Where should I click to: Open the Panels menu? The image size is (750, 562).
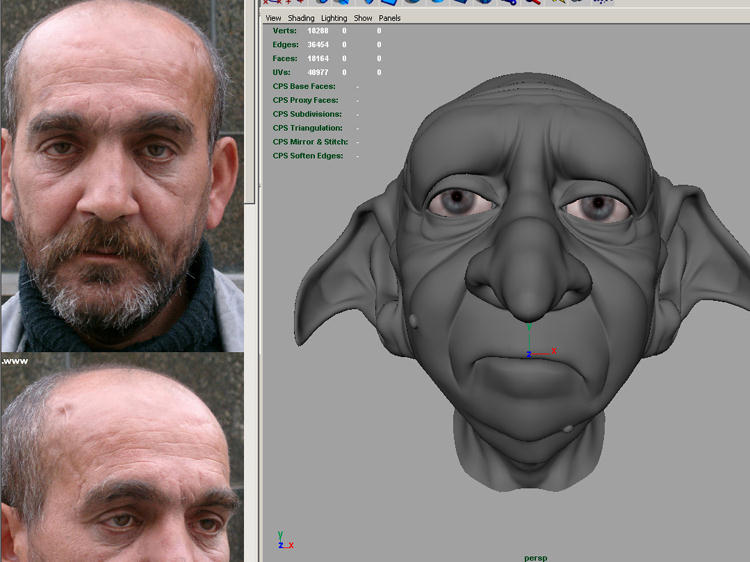(390, 18)
